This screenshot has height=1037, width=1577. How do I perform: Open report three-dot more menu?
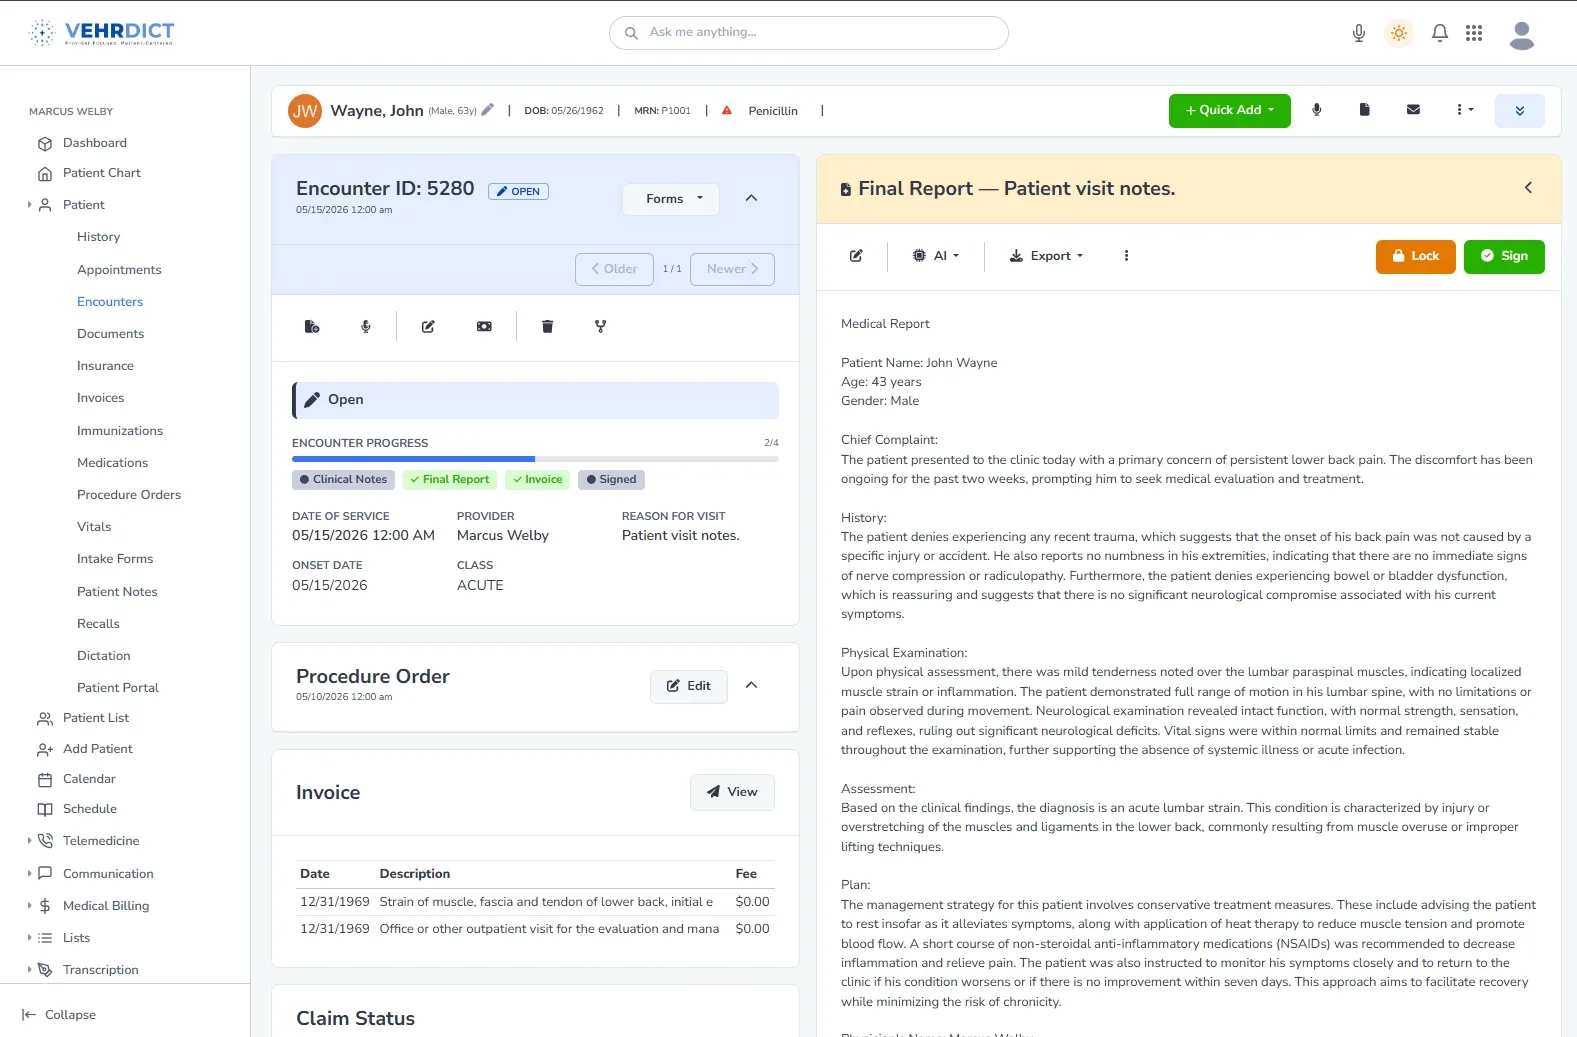1127,256
